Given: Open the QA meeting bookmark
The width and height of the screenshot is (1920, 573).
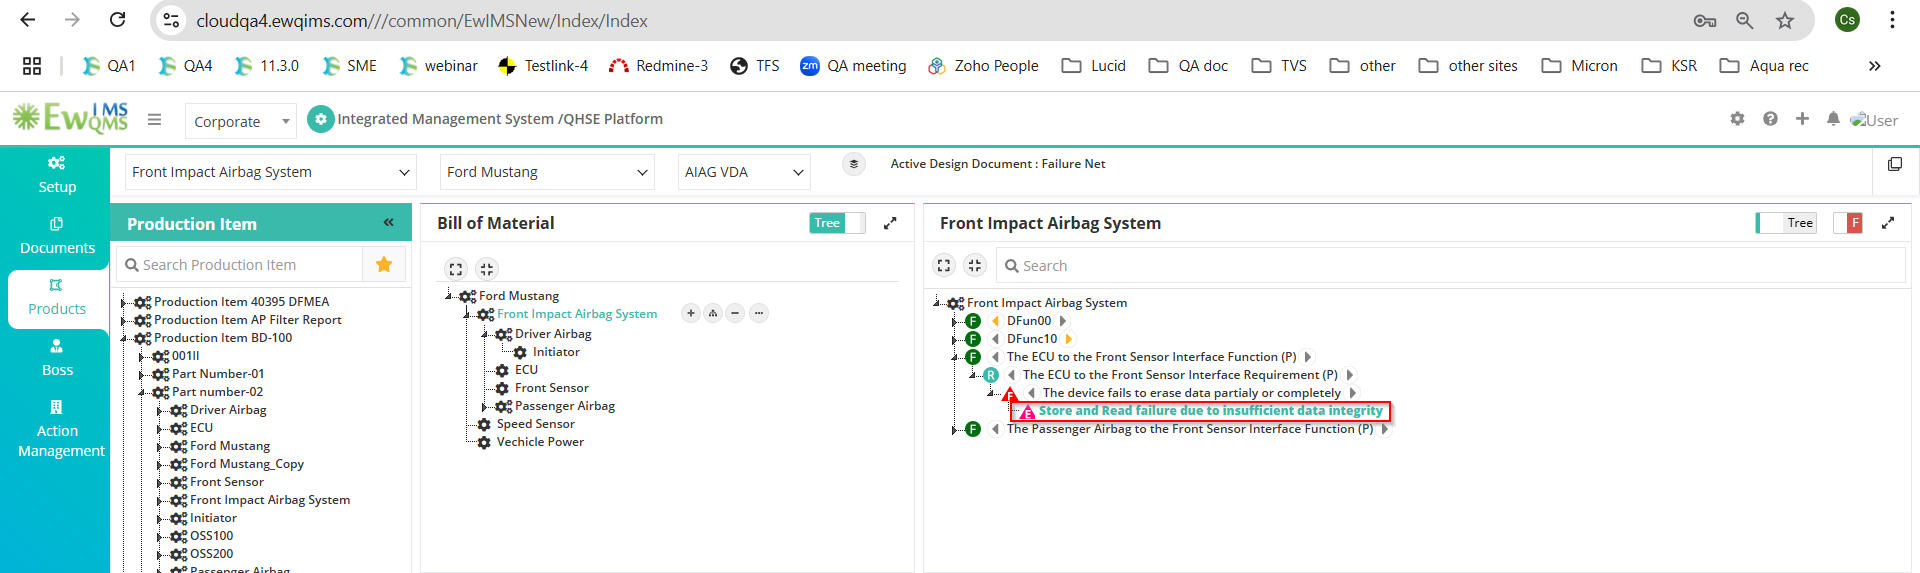Looking at the screenshot, I should point(853,66).
